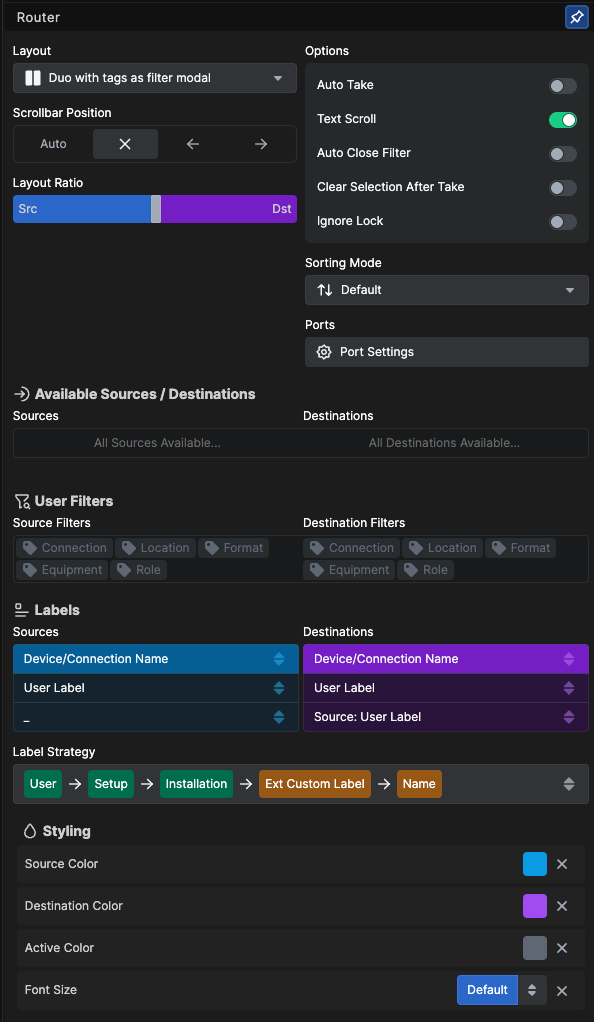Click the Font Size Default button
The width and height of the screenshot is (594, 1022).
(x=487, y=990)
